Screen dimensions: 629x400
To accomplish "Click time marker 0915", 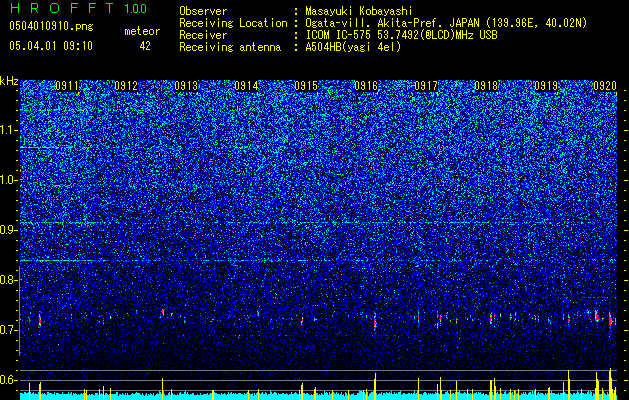I will 306,86.
